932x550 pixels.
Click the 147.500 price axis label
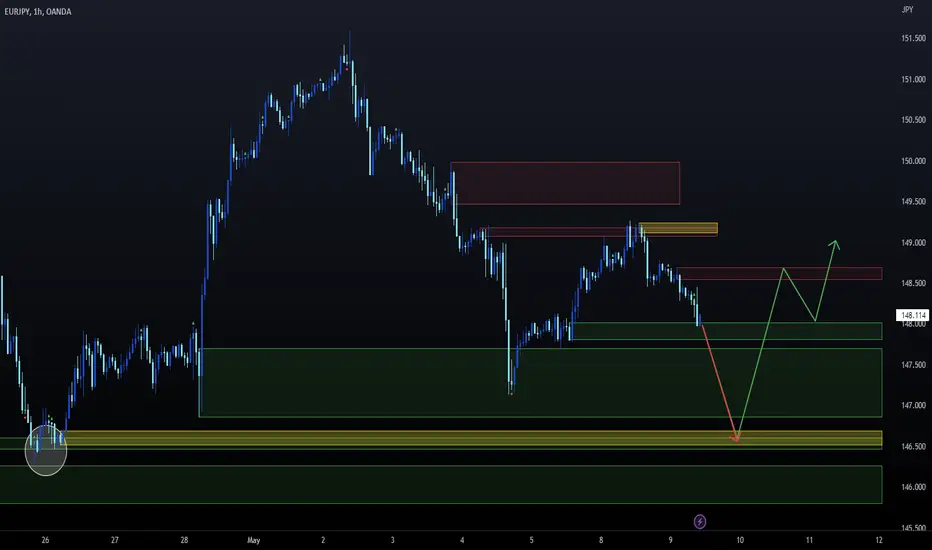914,365
